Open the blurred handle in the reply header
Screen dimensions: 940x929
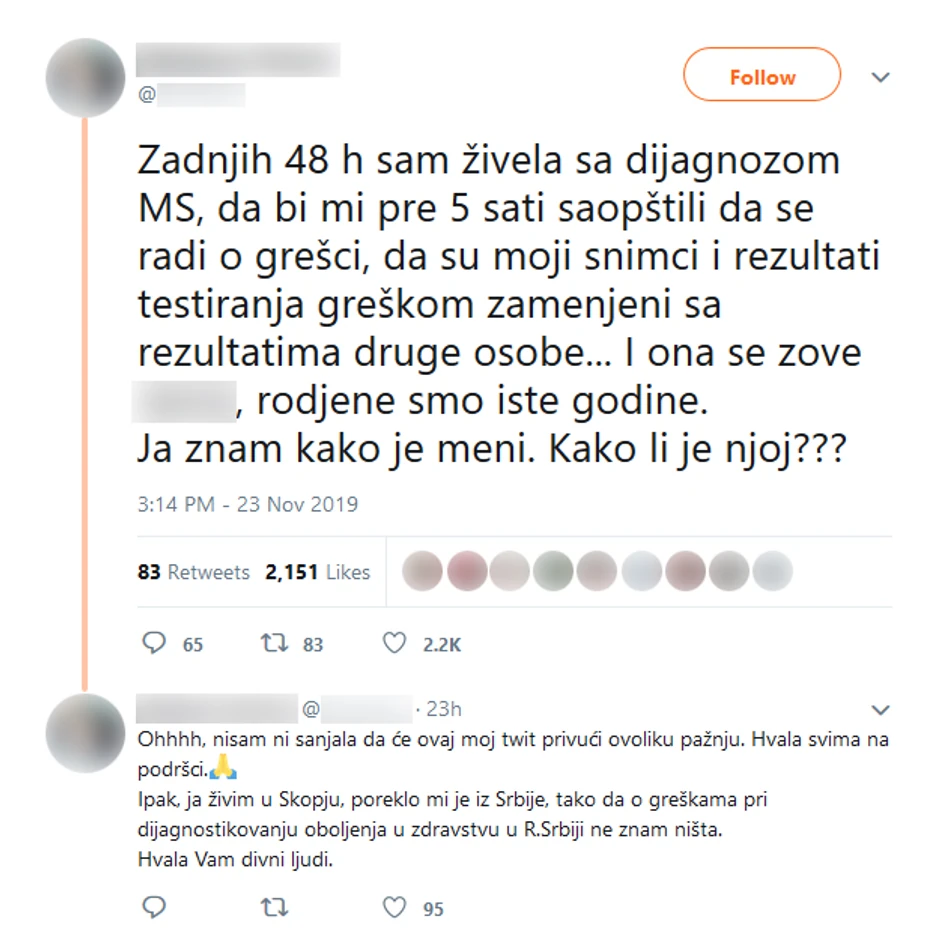tap(357, 709)
